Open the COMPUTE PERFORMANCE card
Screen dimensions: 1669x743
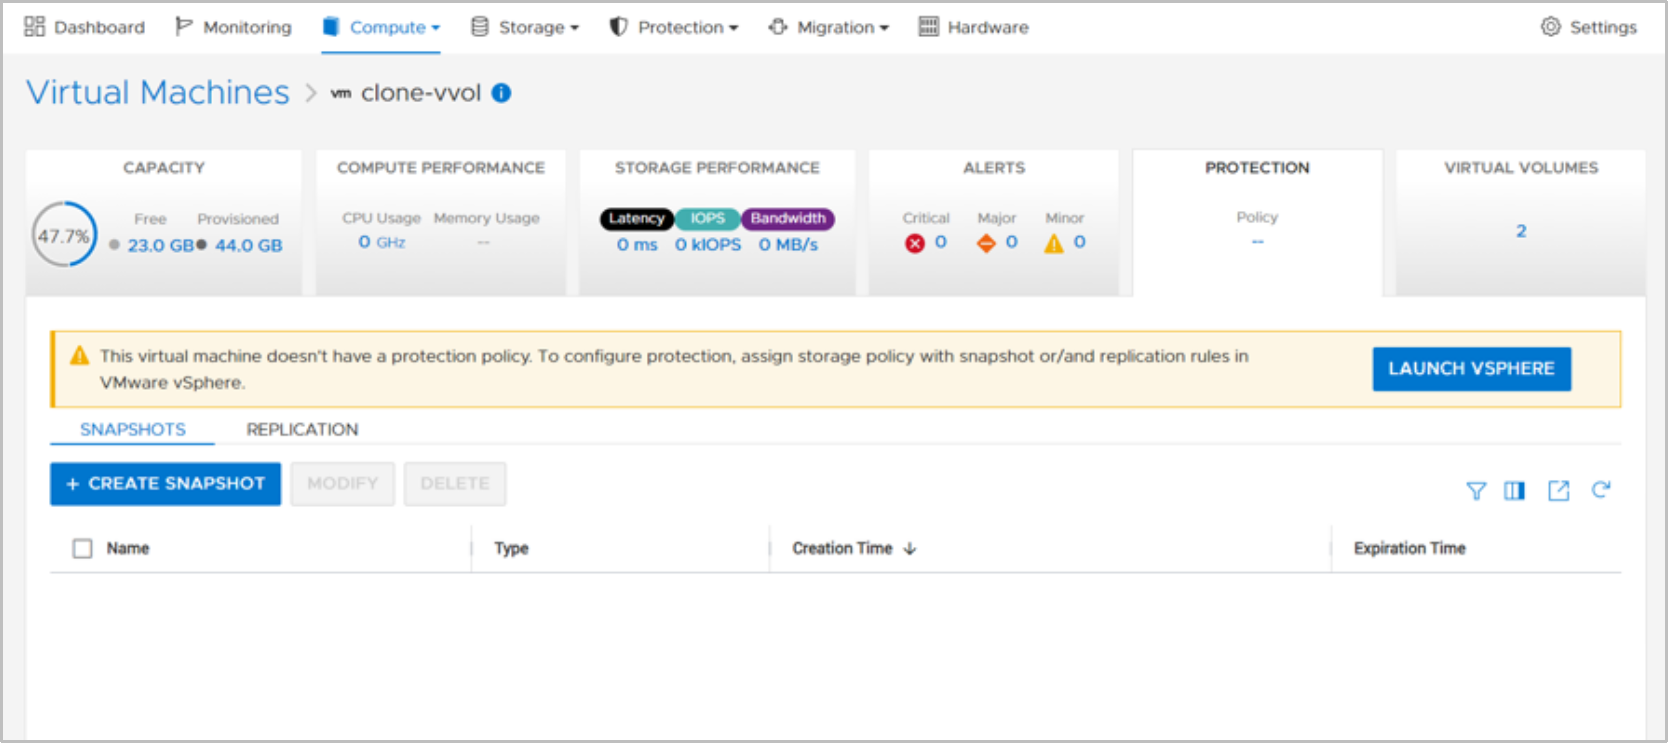pyautogui.click(x=441, y=222)
